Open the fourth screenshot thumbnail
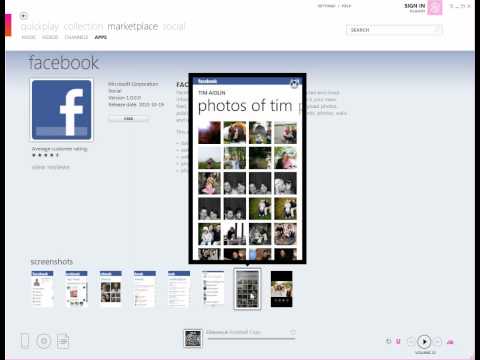Screen dimensions: 480x360 coord(145,289)
